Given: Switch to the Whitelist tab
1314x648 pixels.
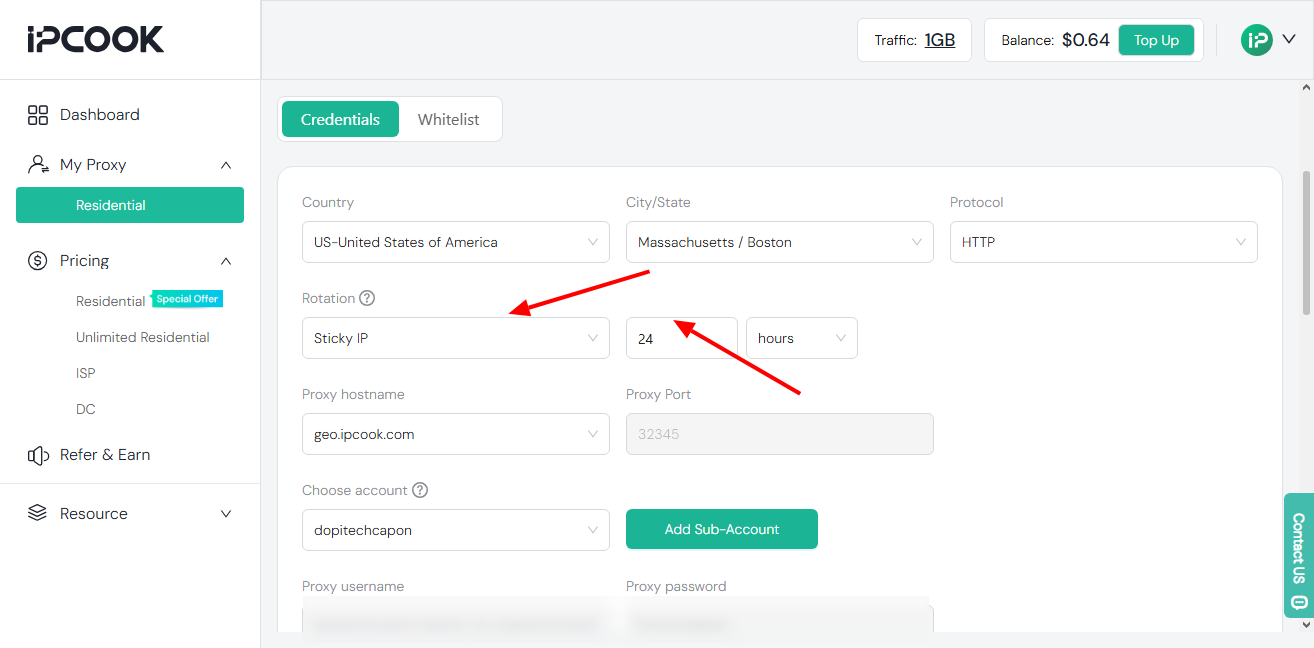Looking at the screenshot, I should [448, 119].
